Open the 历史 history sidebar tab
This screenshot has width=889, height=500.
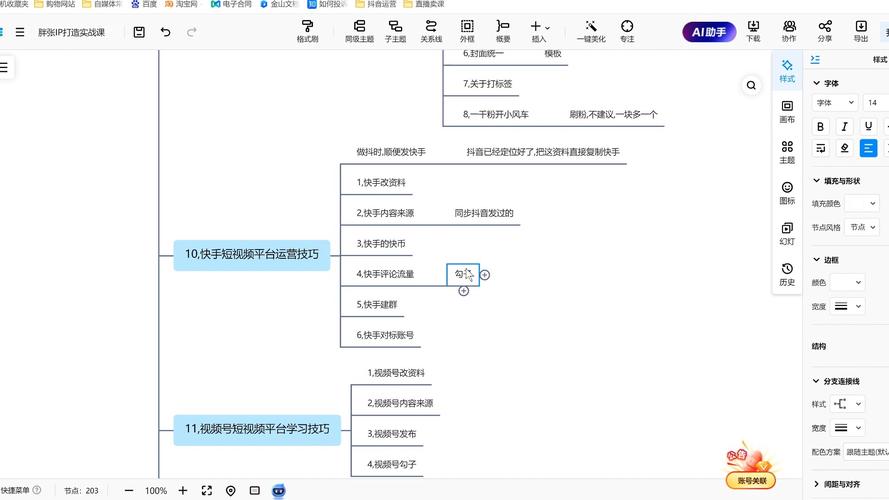[x=787, y=274]
